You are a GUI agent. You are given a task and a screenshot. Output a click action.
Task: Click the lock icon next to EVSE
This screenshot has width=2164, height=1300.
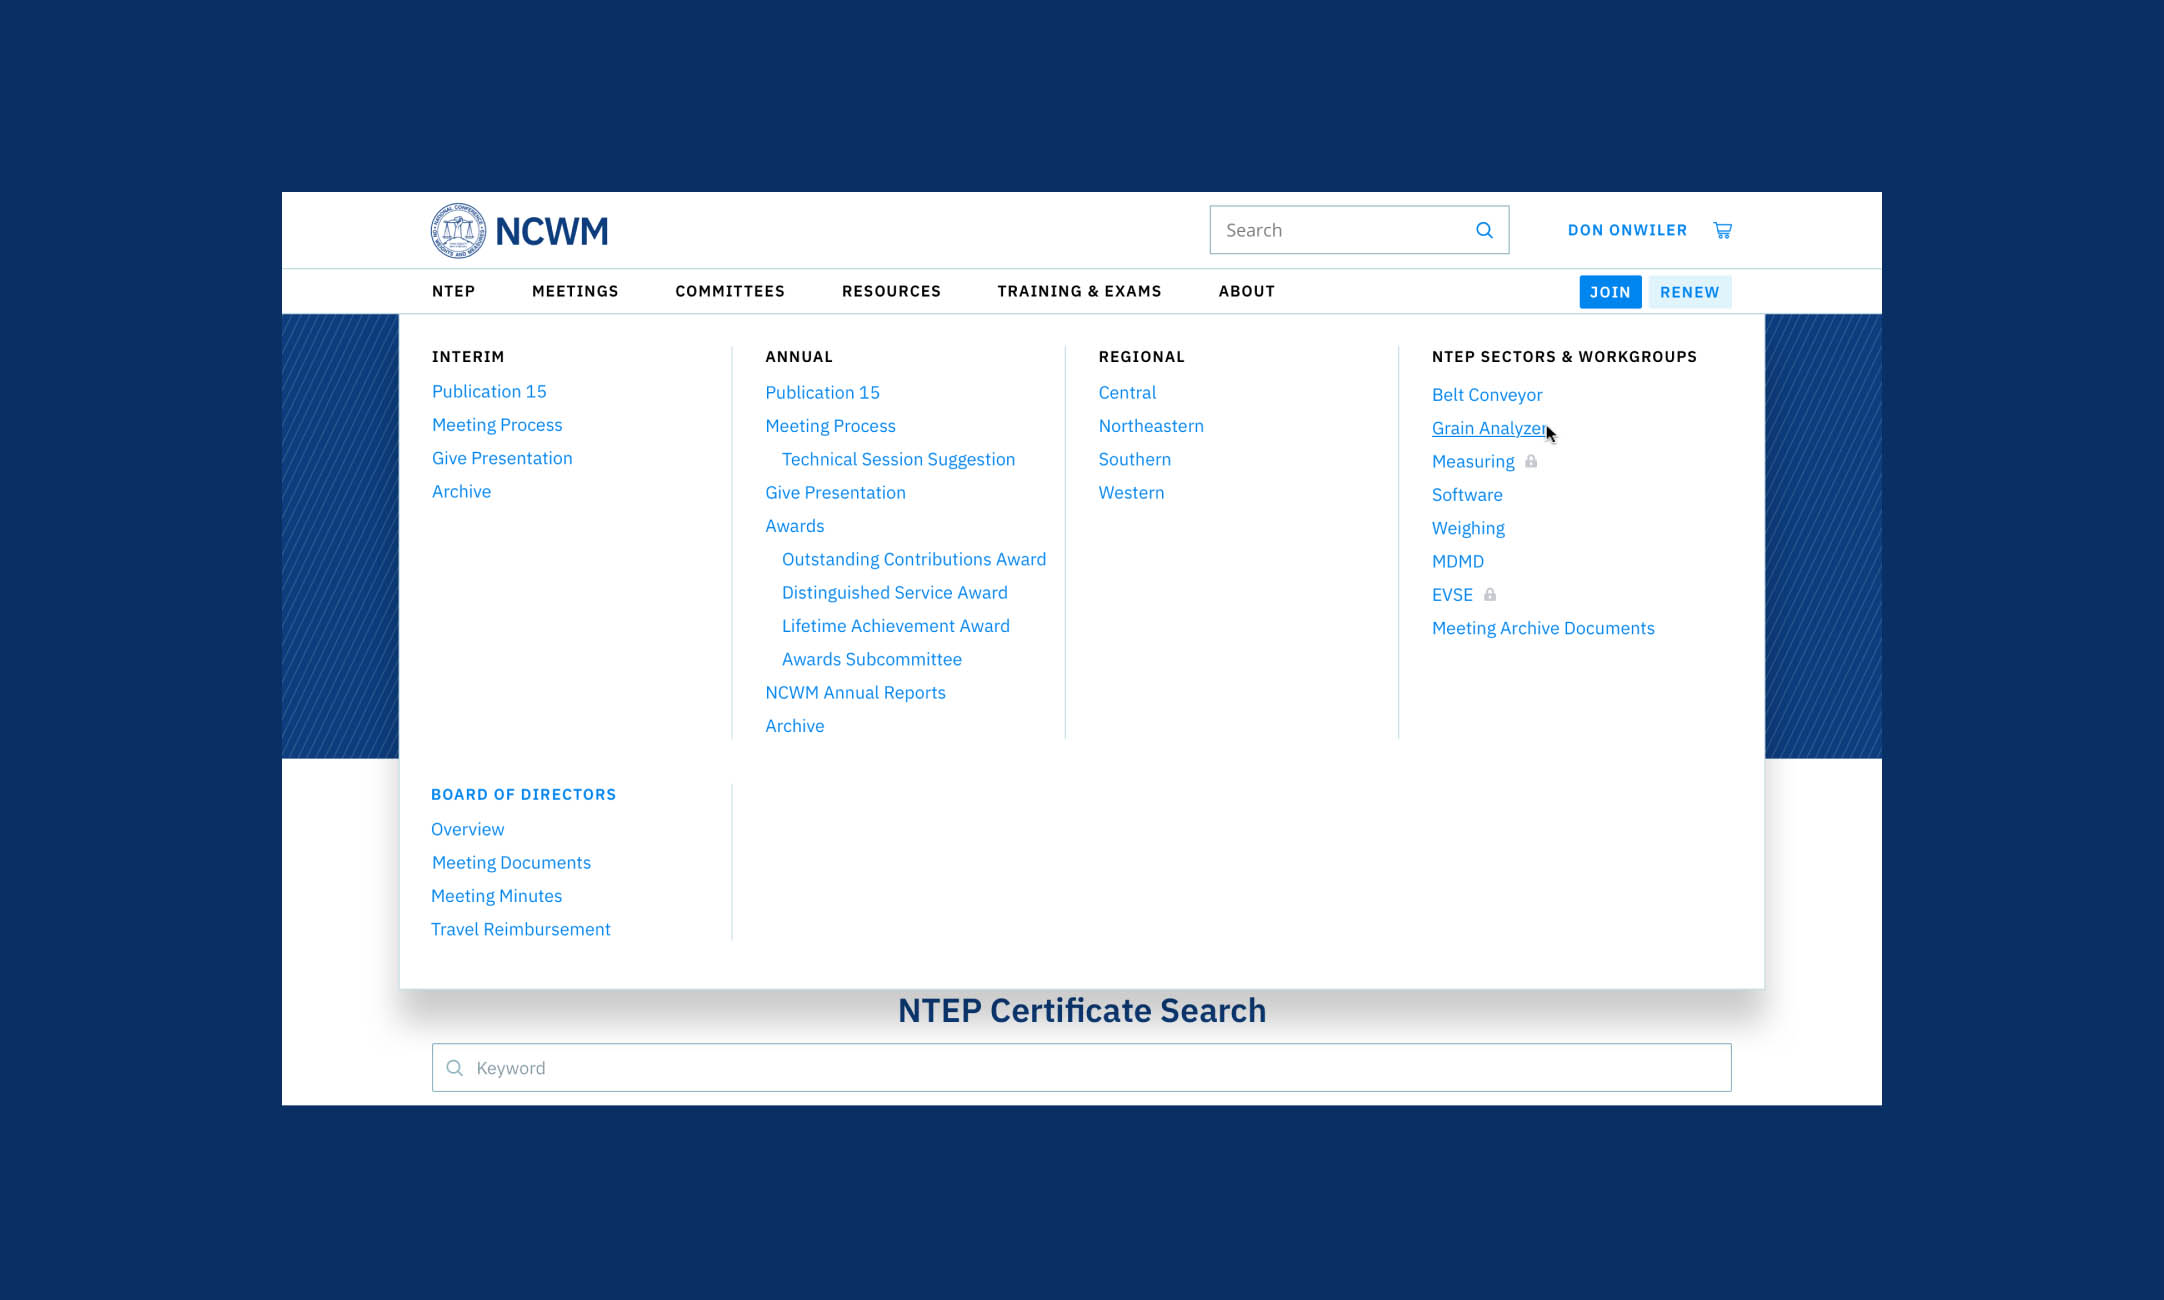(1489, 594)
